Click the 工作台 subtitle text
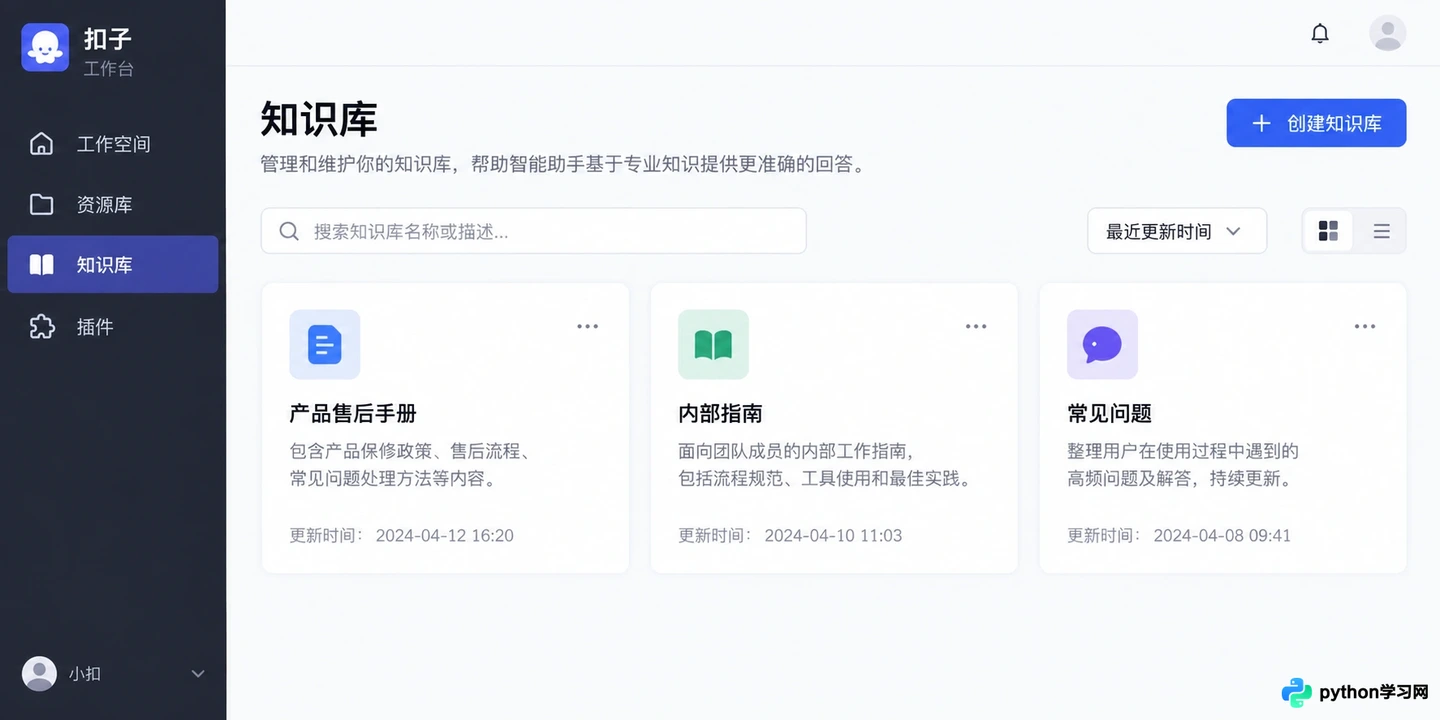The height and width of the screenshot is (720, 1440). point(108,69)
